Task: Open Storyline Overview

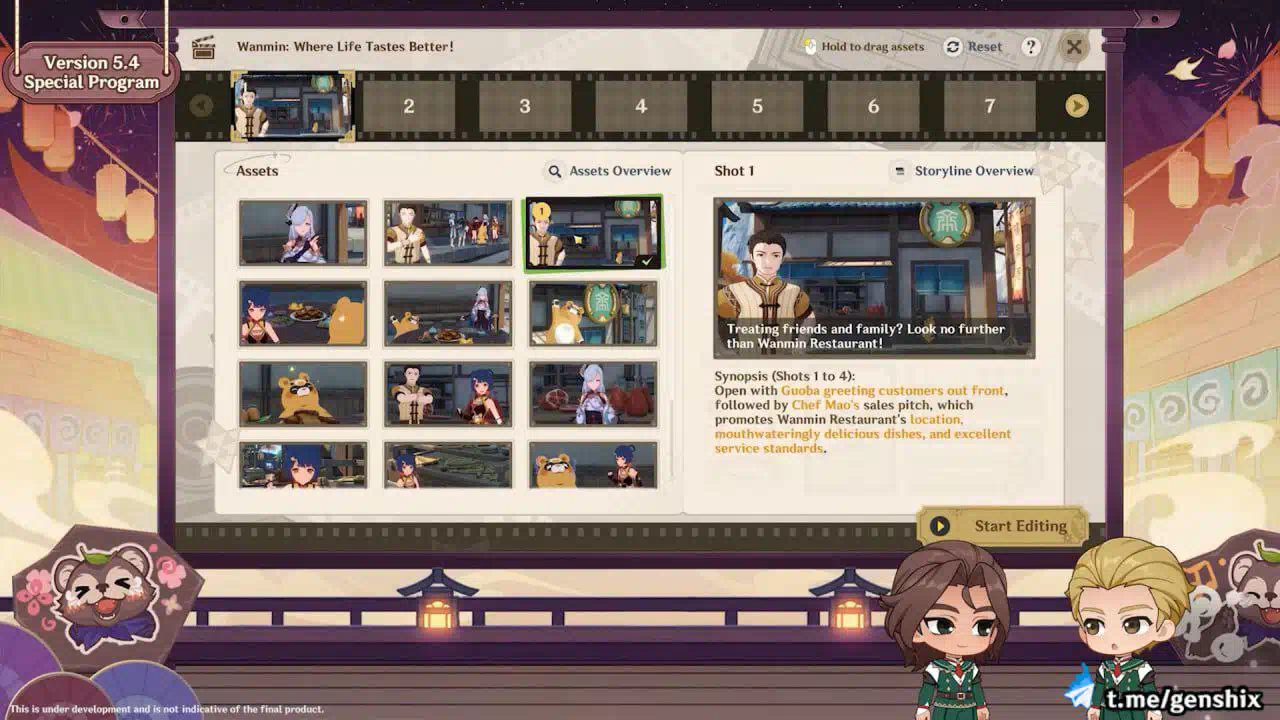Action: point(963,171)
